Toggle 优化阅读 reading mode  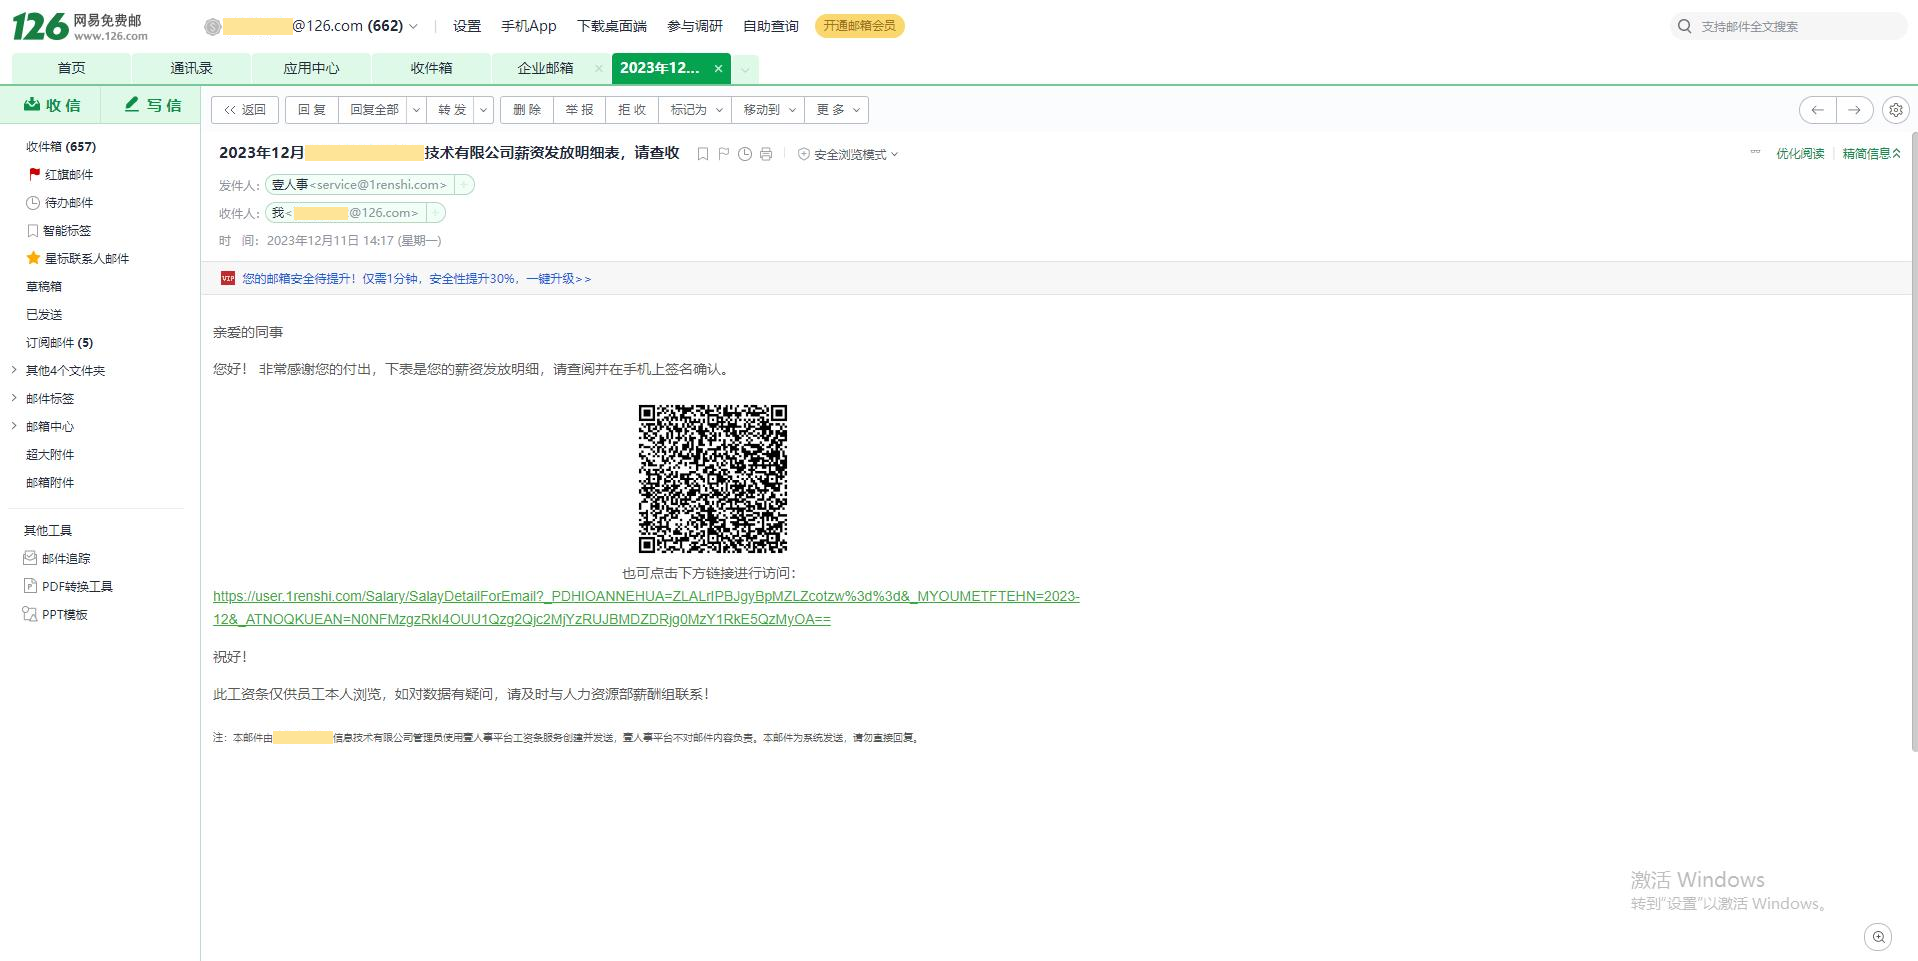(1800, 154)
